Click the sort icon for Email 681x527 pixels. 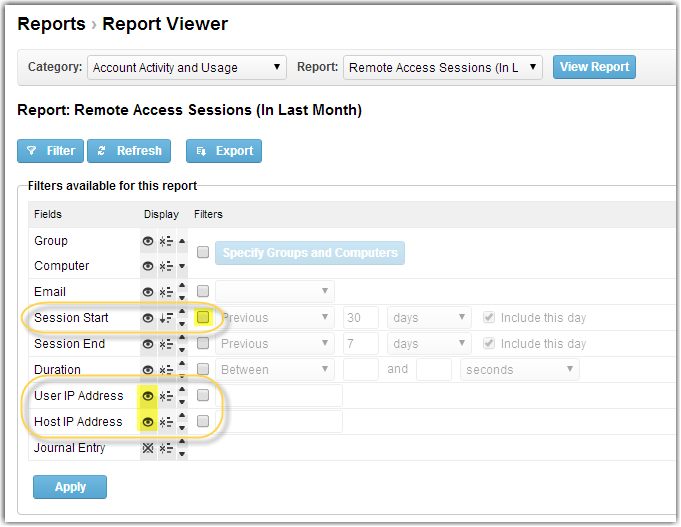click(x=167, y=292)
